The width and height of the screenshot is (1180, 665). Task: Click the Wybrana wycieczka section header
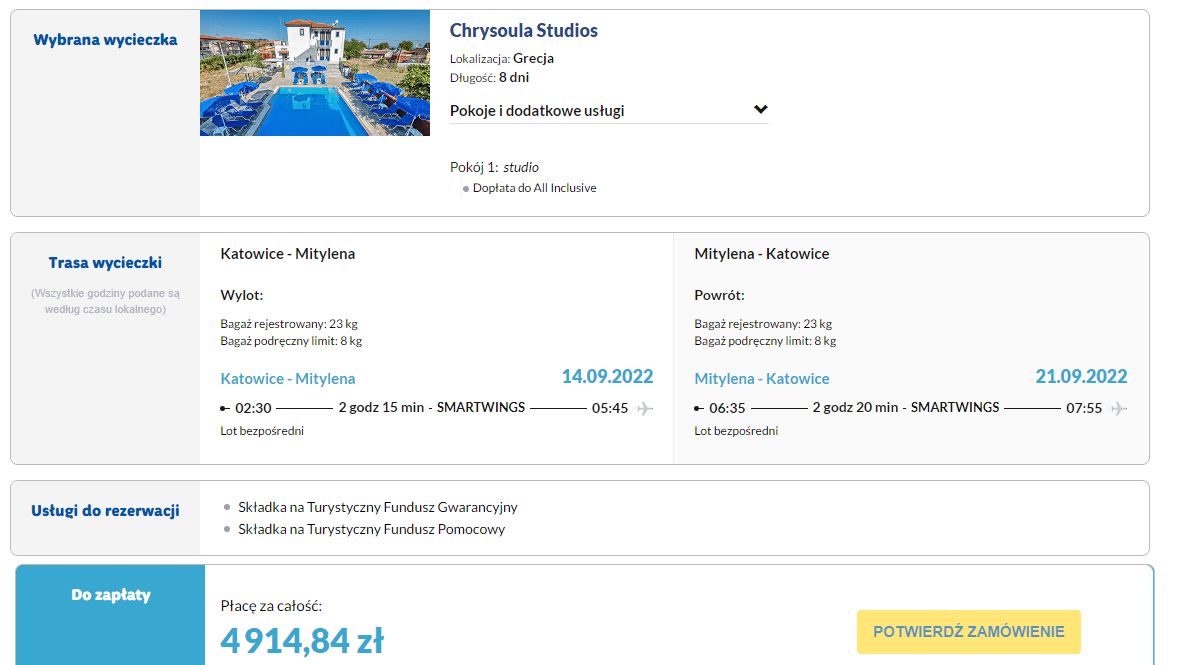(x=105, y=42)
